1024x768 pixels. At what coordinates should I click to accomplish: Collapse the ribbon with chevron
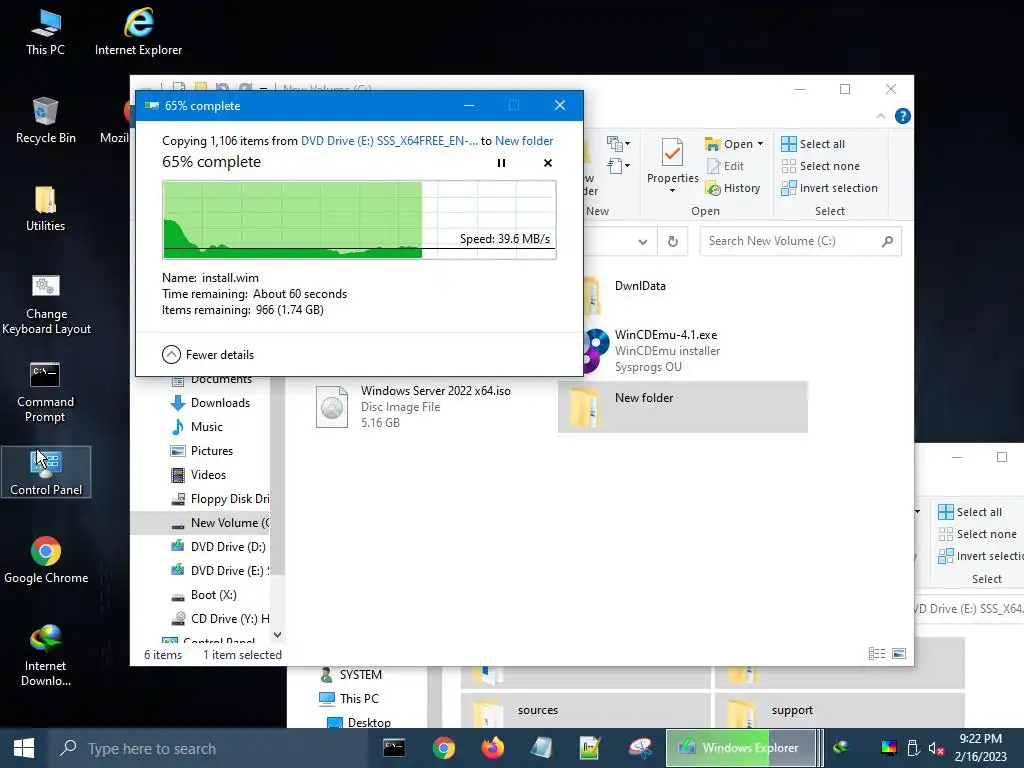tap(881, 116)
